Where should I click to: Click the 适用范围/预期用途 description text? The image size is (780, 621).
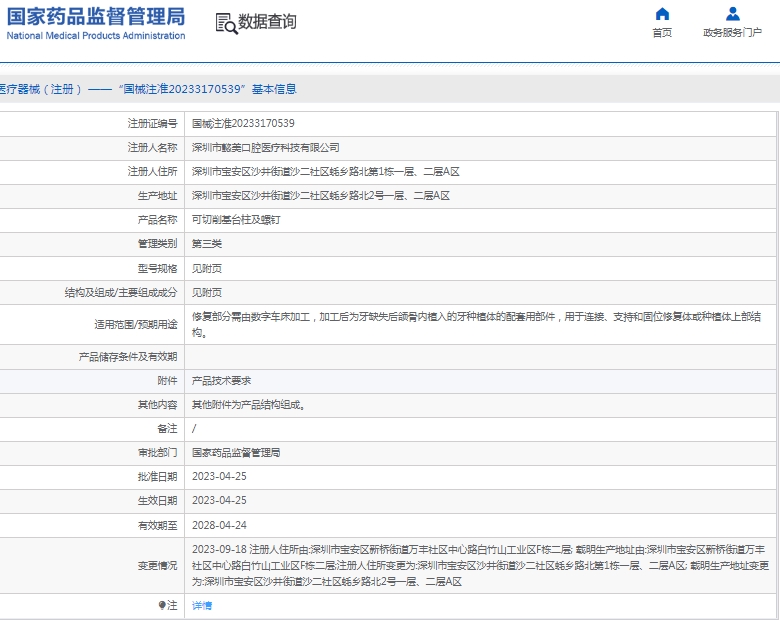click(x=477, y=324)
